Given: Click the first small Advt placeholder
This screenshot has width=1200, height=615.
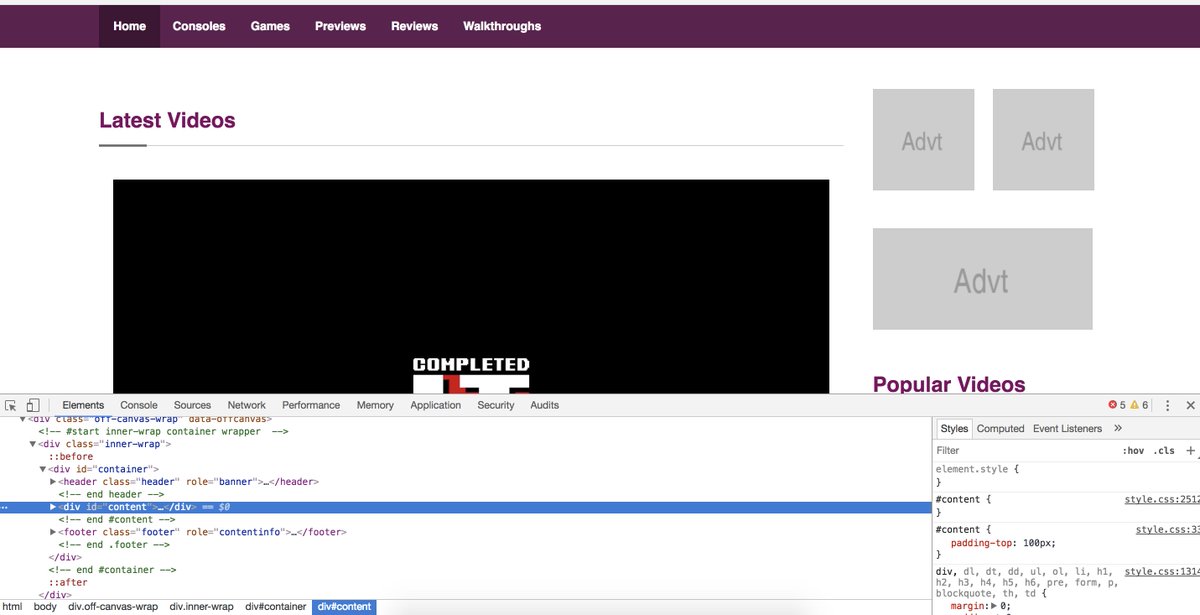Looking at the screenshot, I should [923, 140].
